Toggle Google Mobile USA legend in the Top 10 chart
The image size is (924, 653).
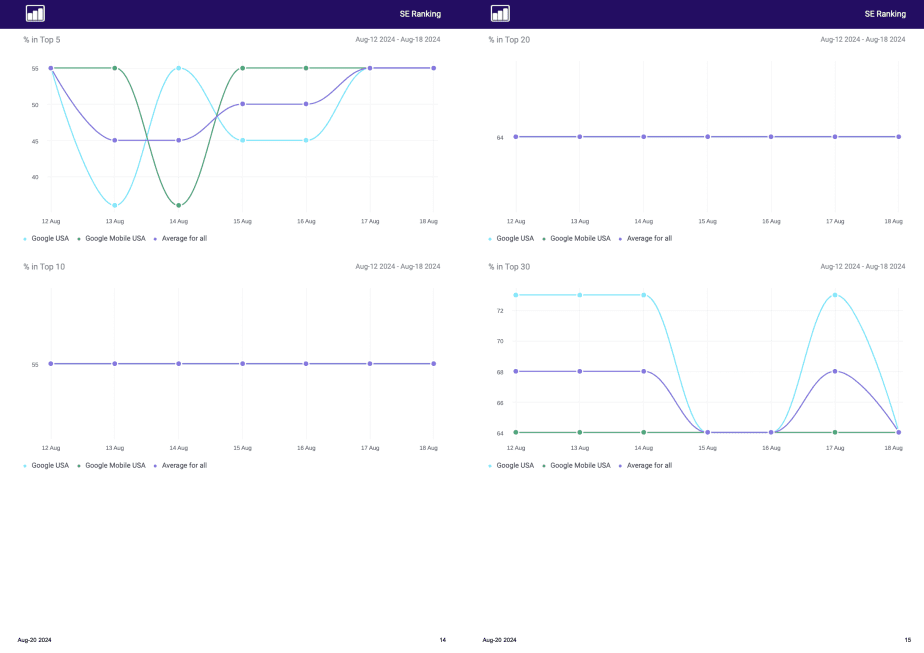(x=111, y=466)
